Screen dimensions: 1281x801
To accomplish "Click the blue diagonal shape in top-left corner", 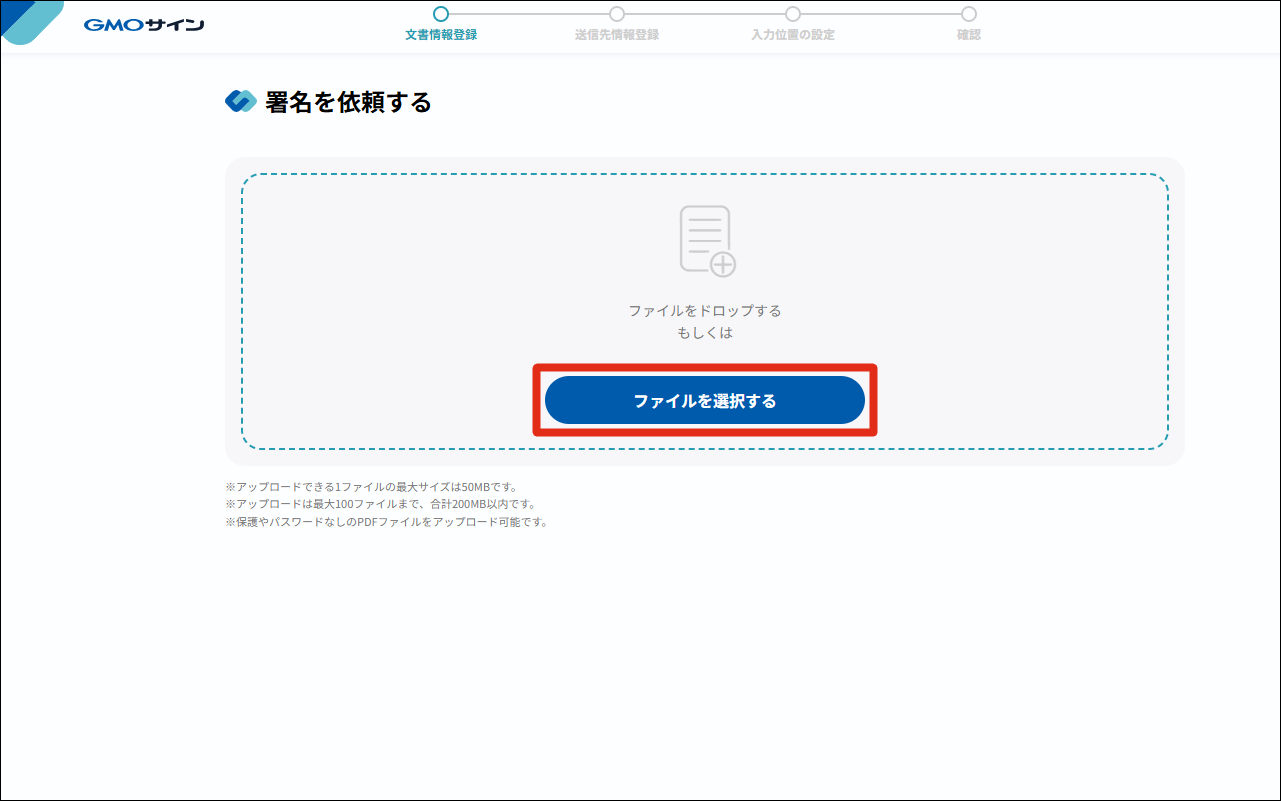I will pos(30,20).
